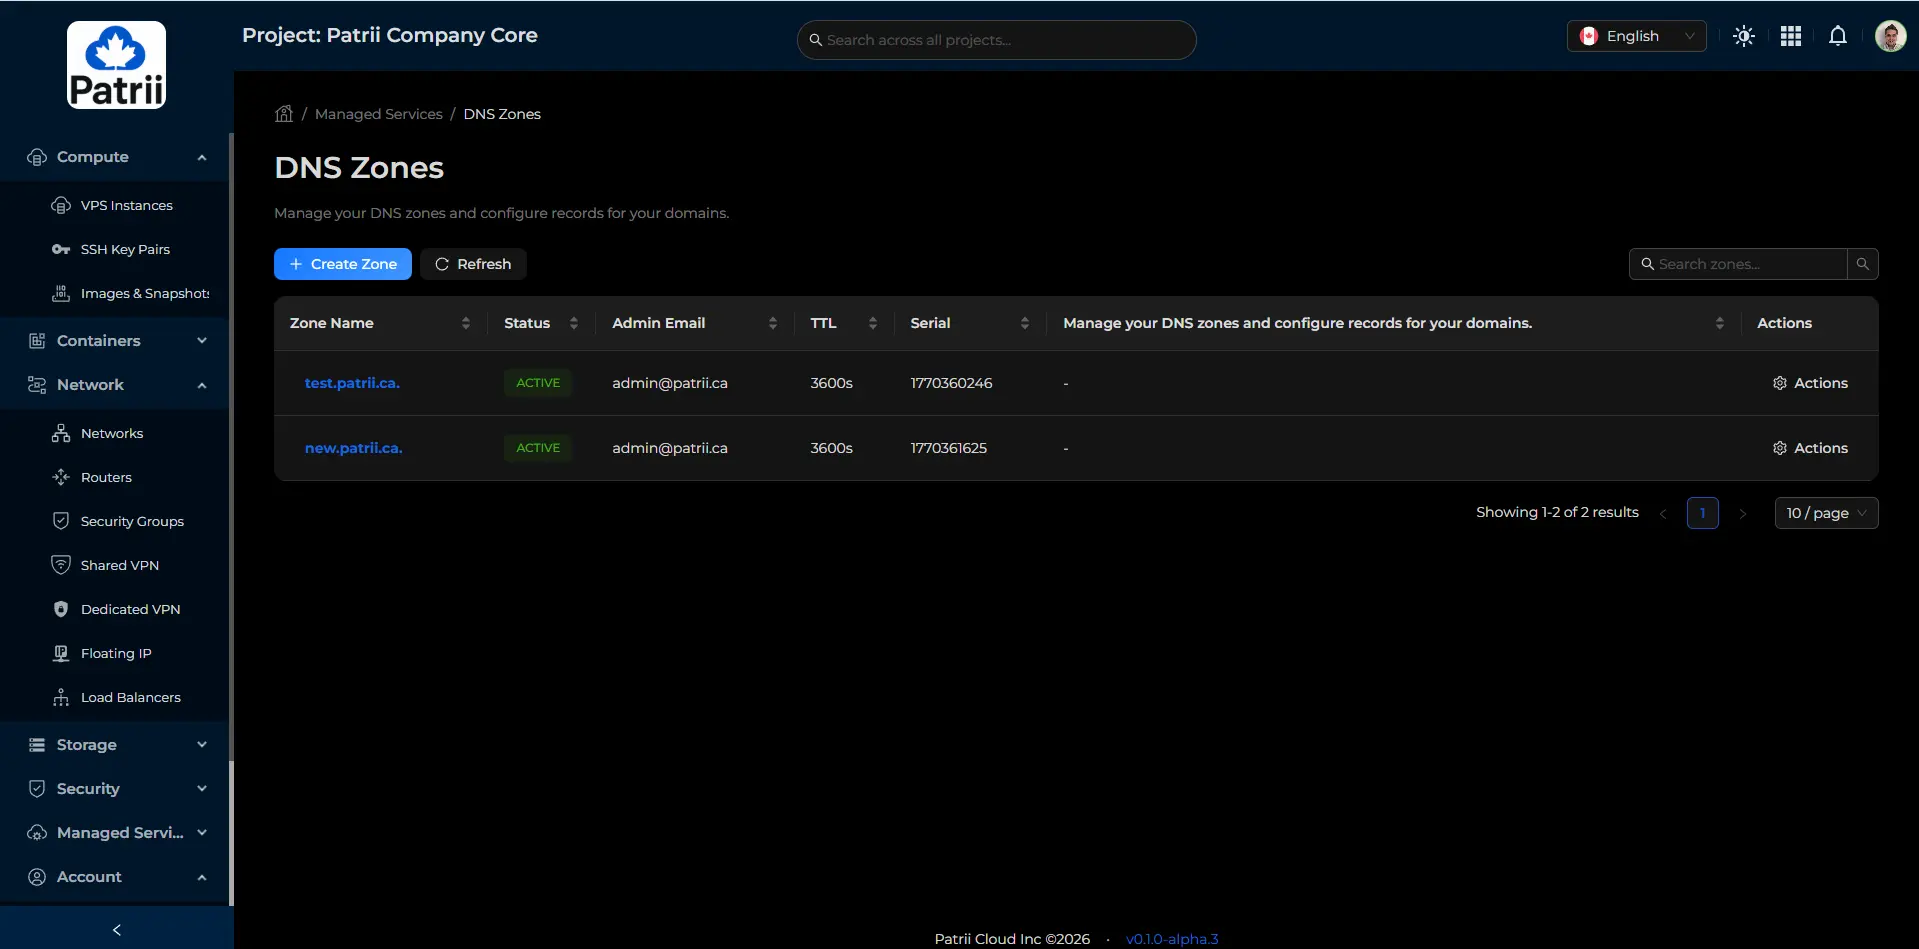Select Floating IP from the sidebar
Viewport: 1919px width, 949px height.
point(116,653)
